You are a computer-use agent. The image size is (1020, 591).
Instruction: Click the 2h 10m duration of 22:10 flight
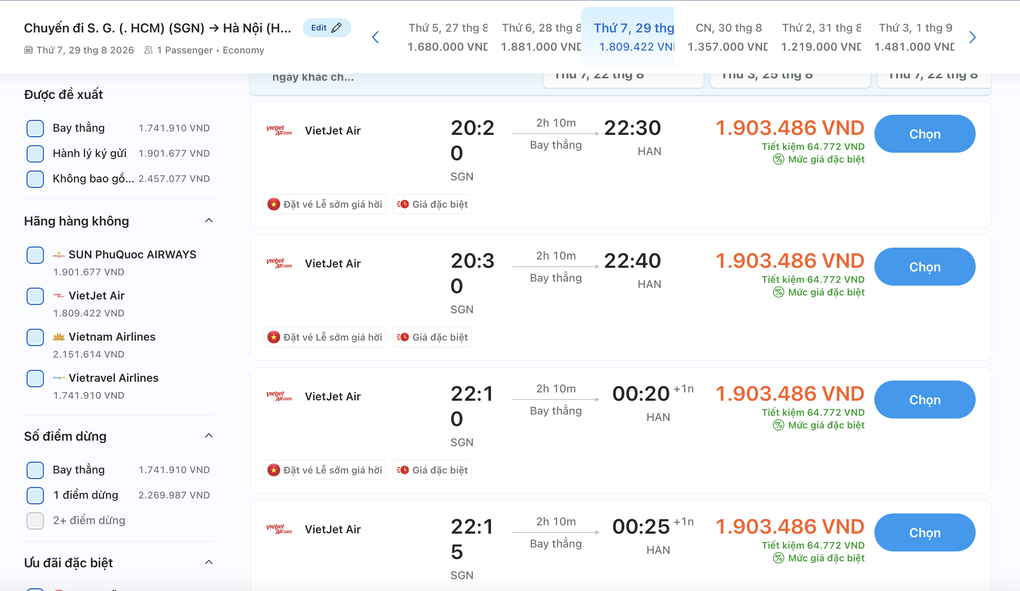[556, 389]
